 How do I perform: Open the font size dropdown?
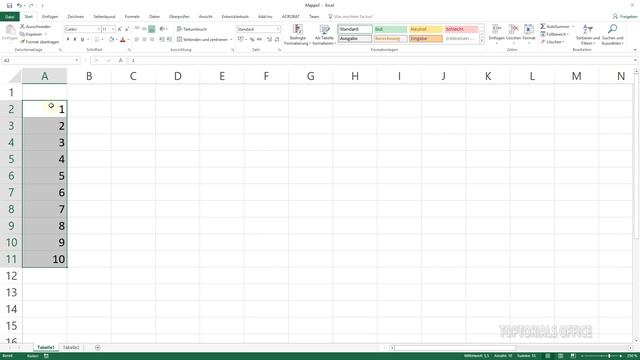coord(113,29)
